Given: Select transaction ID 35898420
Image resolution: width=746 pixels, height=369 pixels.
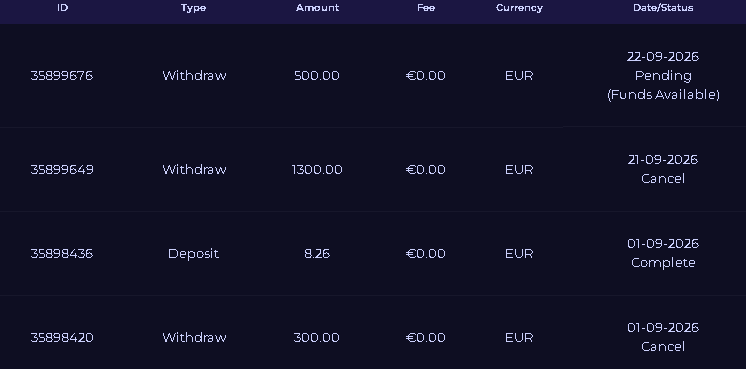Looking at the screenshot, I should point(62,338).
